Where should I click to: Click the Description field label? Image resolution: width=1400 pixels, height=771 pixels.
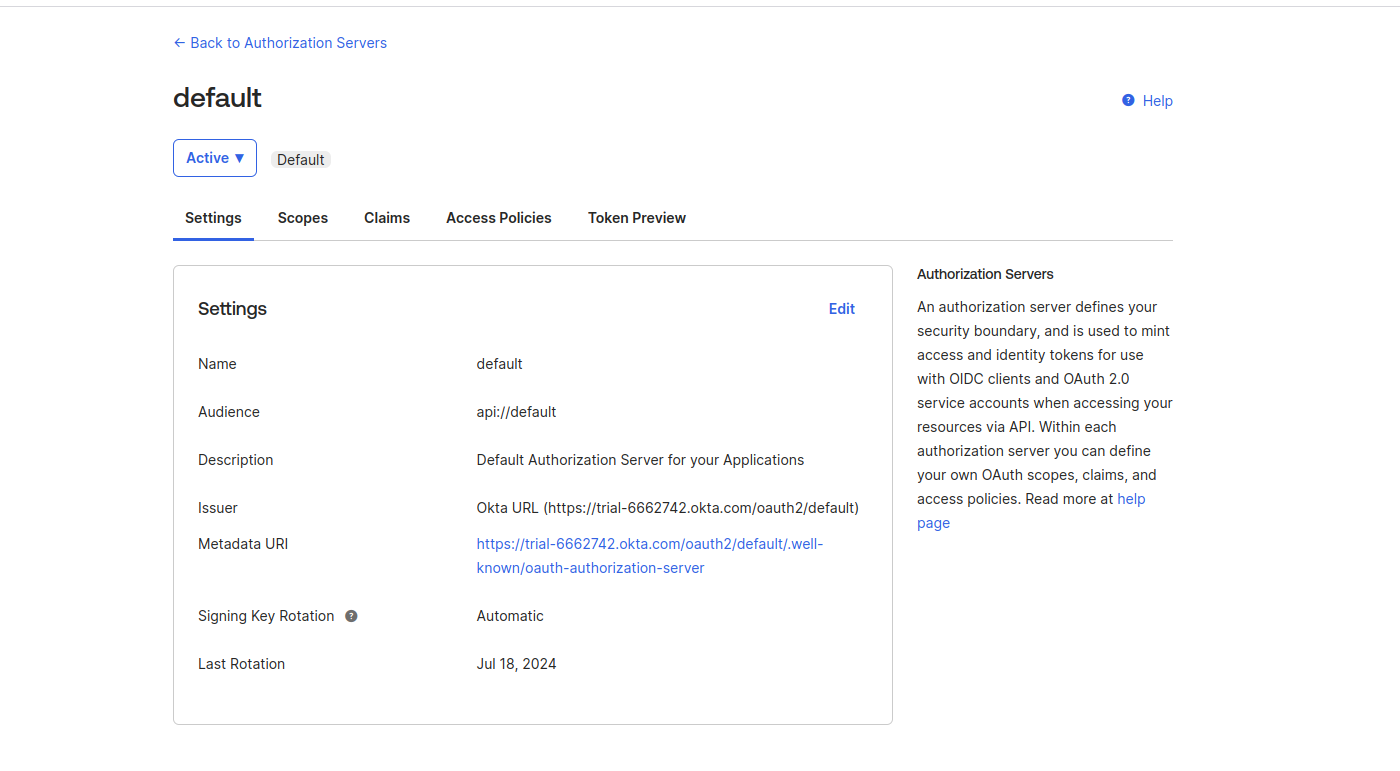pyautogui.click(x=235, y=460)
